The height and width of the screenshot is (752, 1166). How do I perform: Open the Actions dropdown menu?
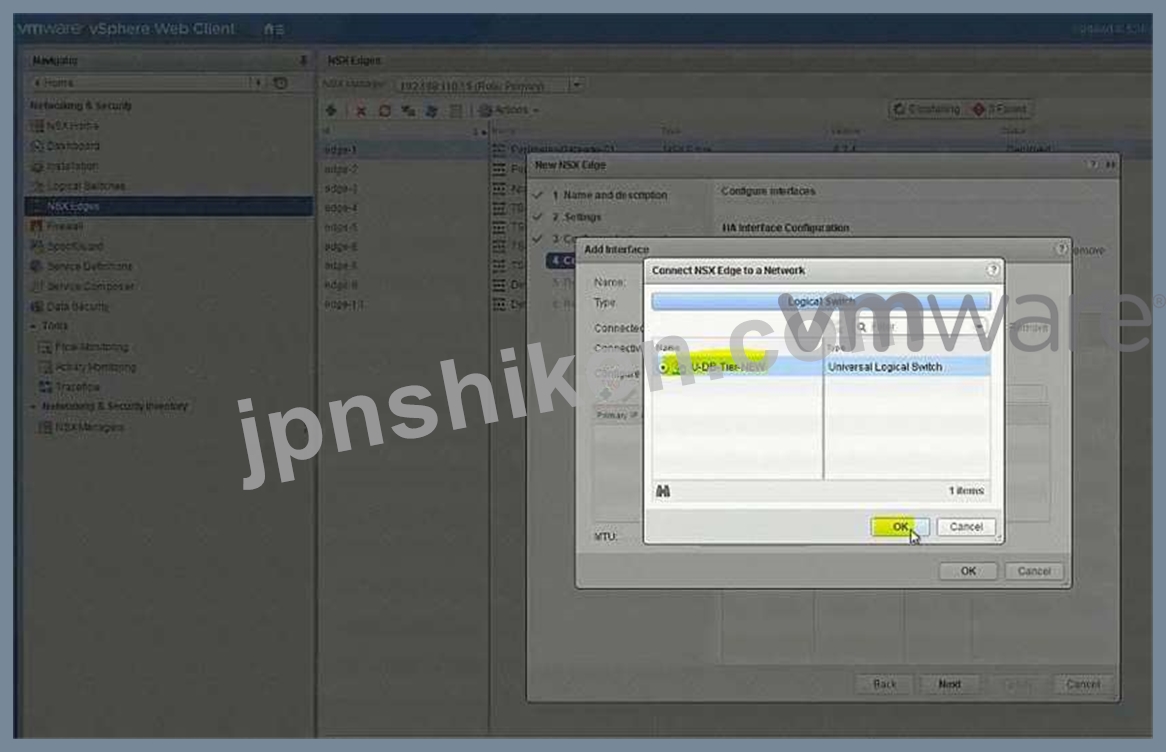[x=509, y=110]
